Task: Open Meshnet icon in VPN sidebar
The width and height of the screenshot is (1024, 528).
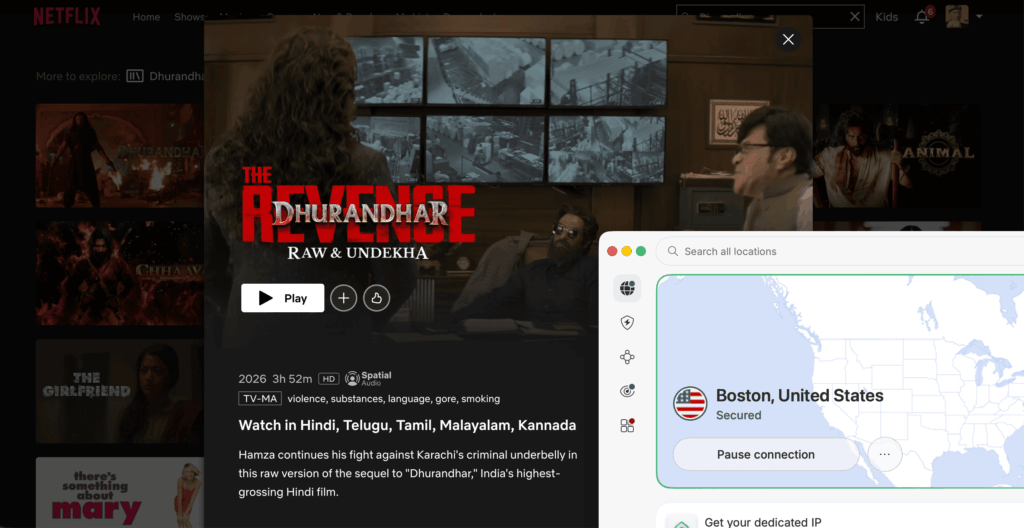Action: [627, 357]
